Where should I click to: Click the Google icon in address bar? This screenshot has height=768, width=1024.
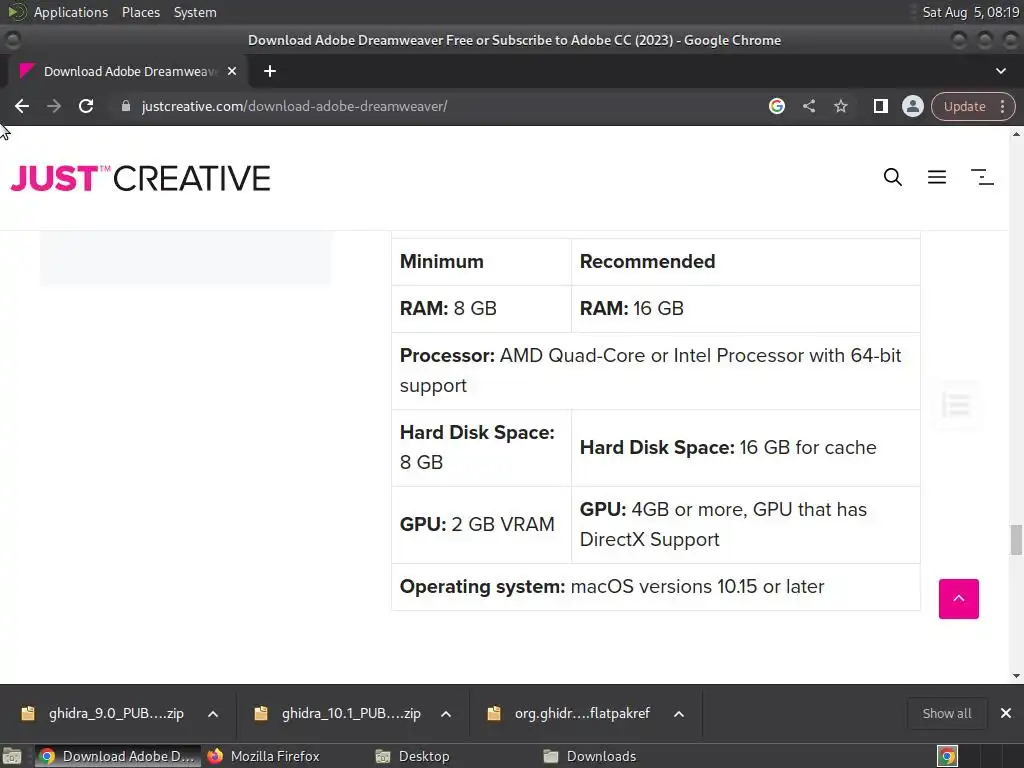coord(776,106)
